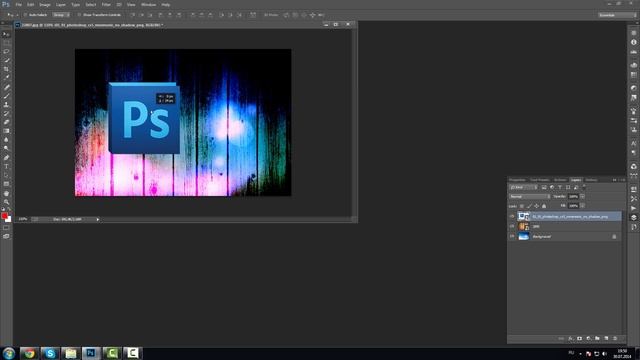The width and height of the screenshot is (640, 360).
Task: Select the Hand tool
Action: point(6,193)
